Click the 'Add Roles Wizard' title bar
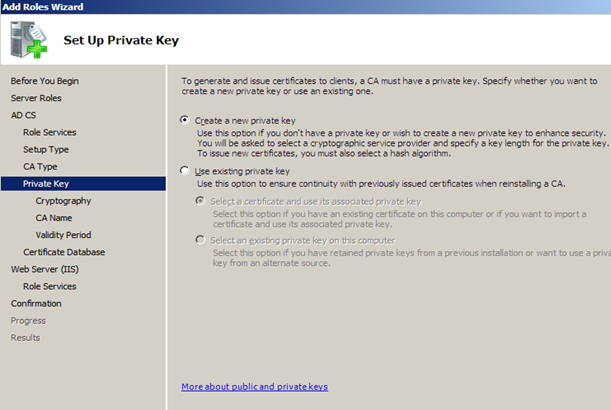The width and height of the screenshot is (611, 410). (x=300, y=7)
